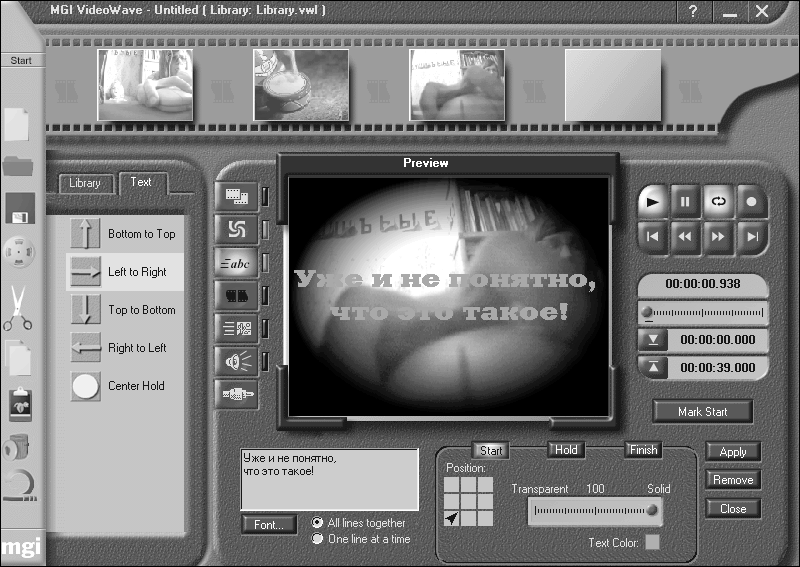Click the playback position scrub slider

(x=703, y=312)
